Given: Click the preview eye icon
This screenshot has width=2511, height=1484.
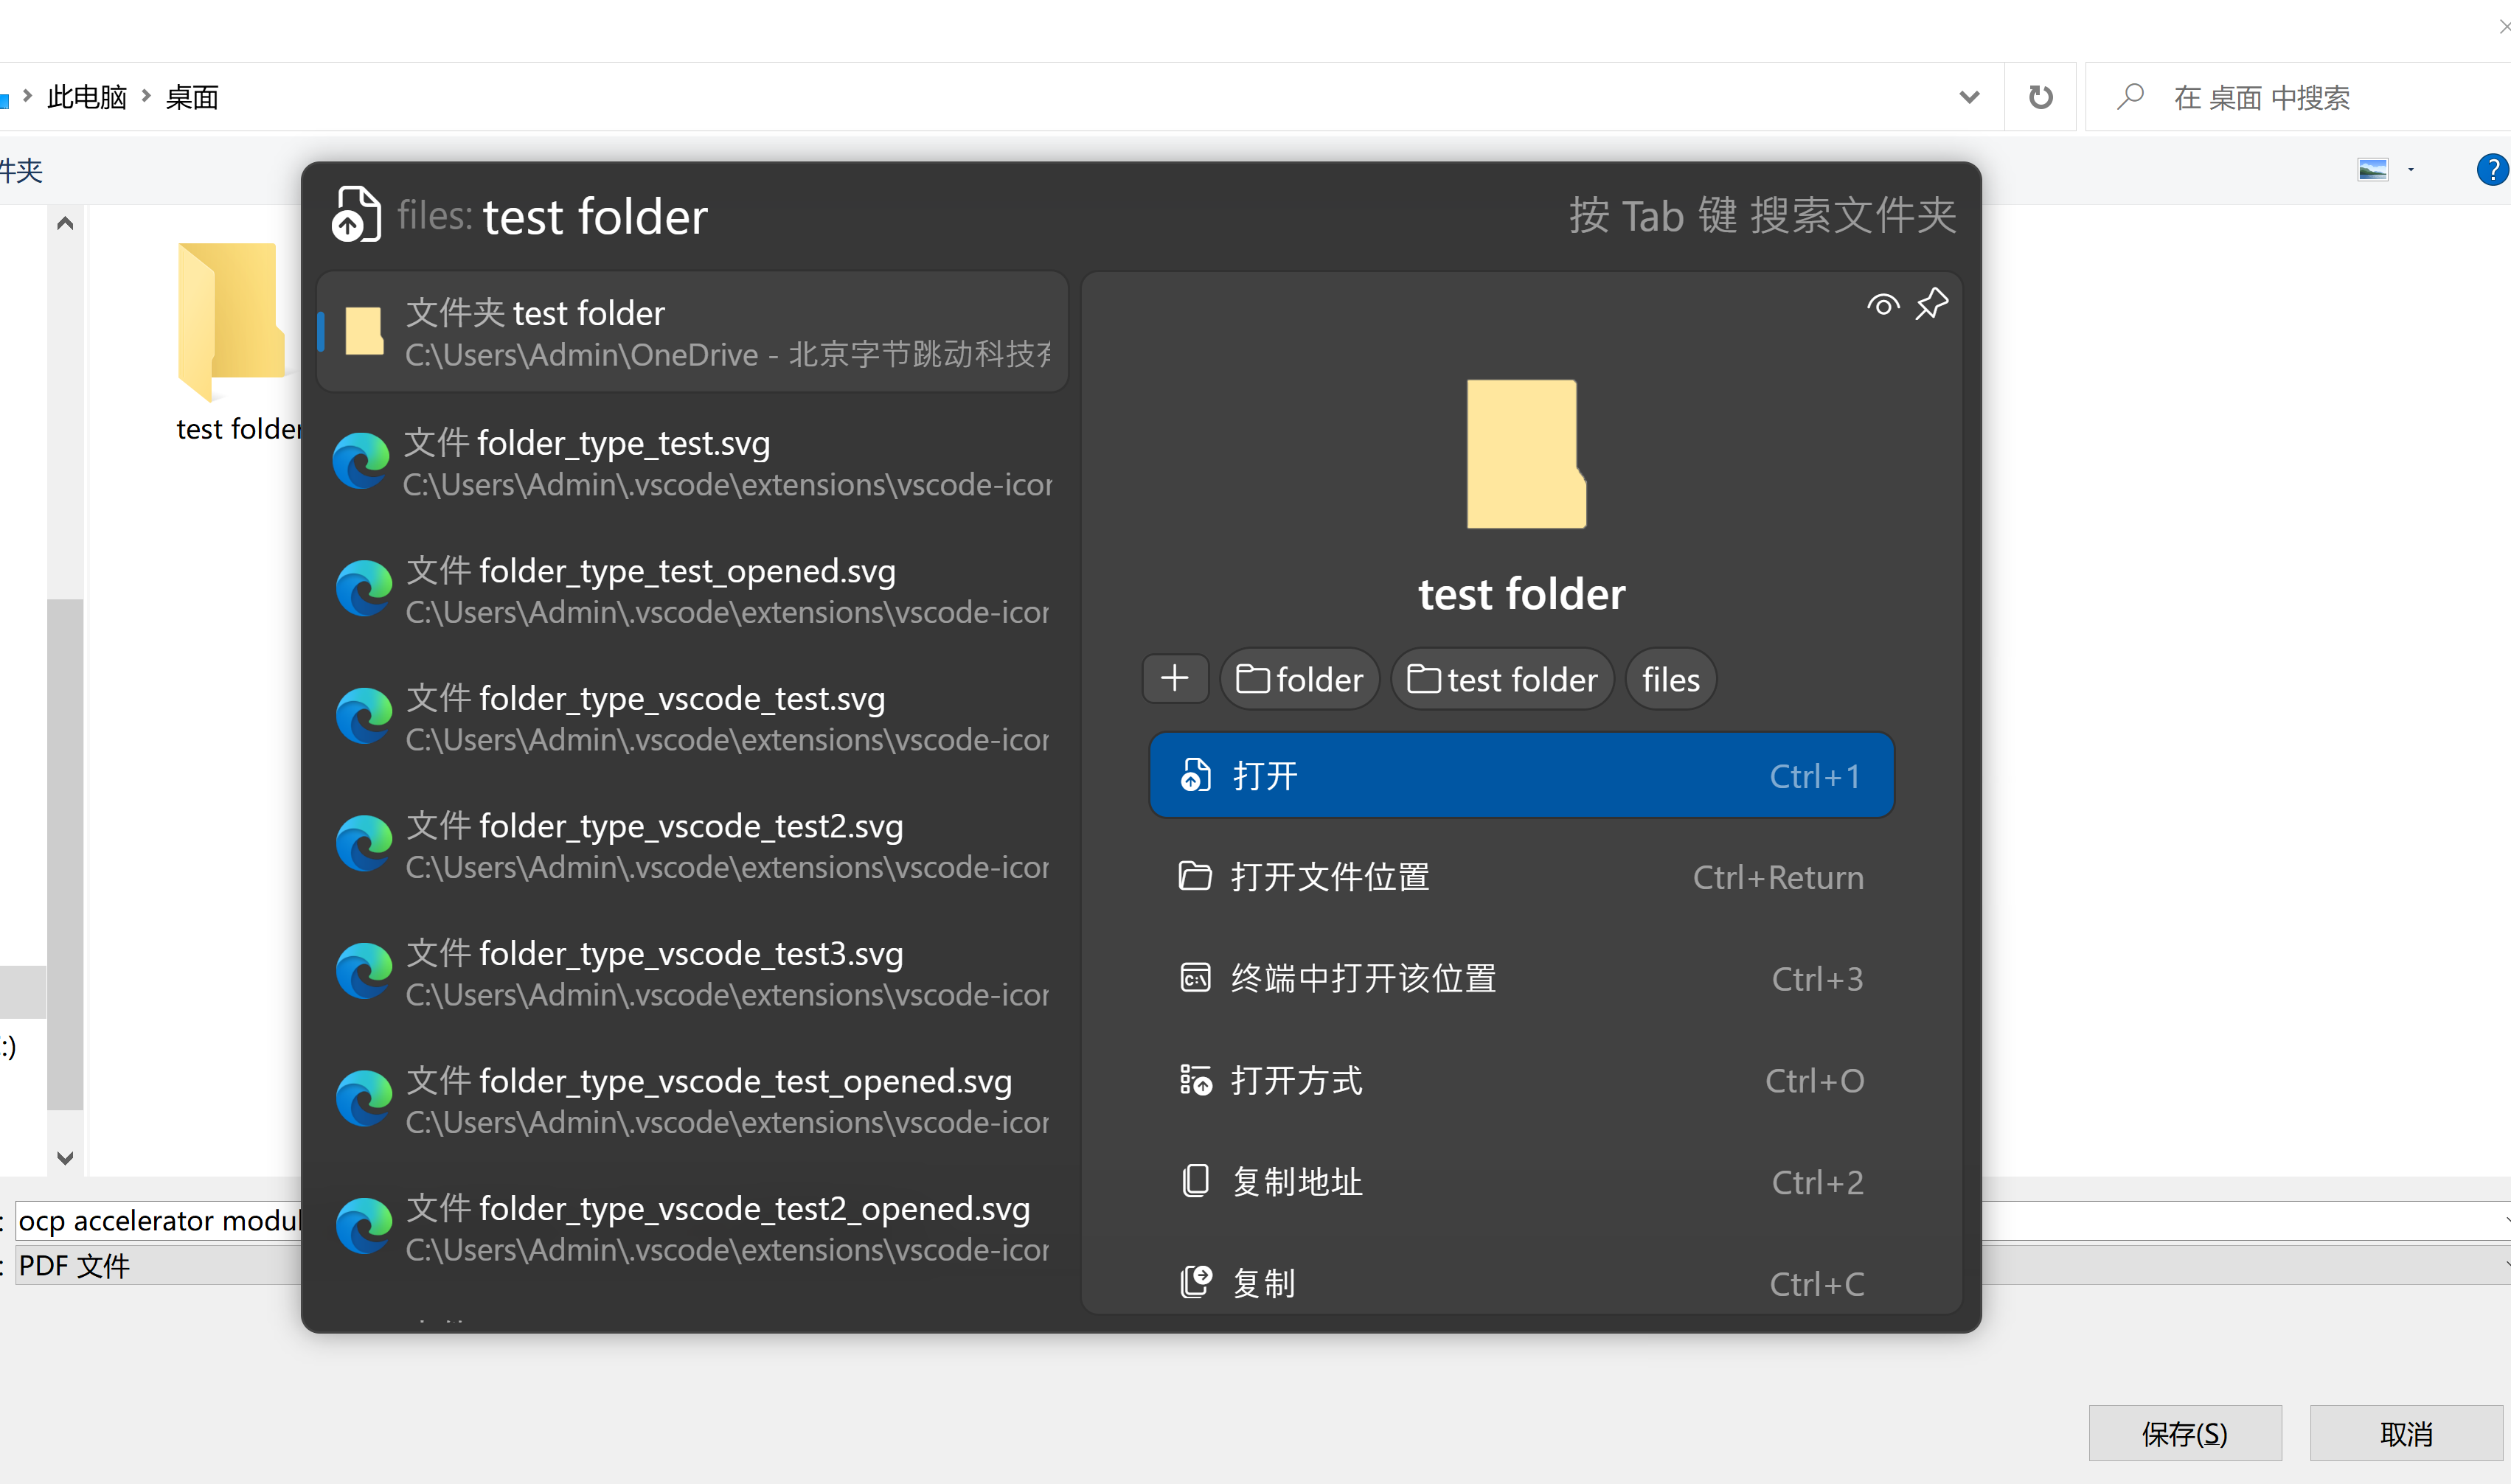Looking at the screenshot, I should [1883, 304].
